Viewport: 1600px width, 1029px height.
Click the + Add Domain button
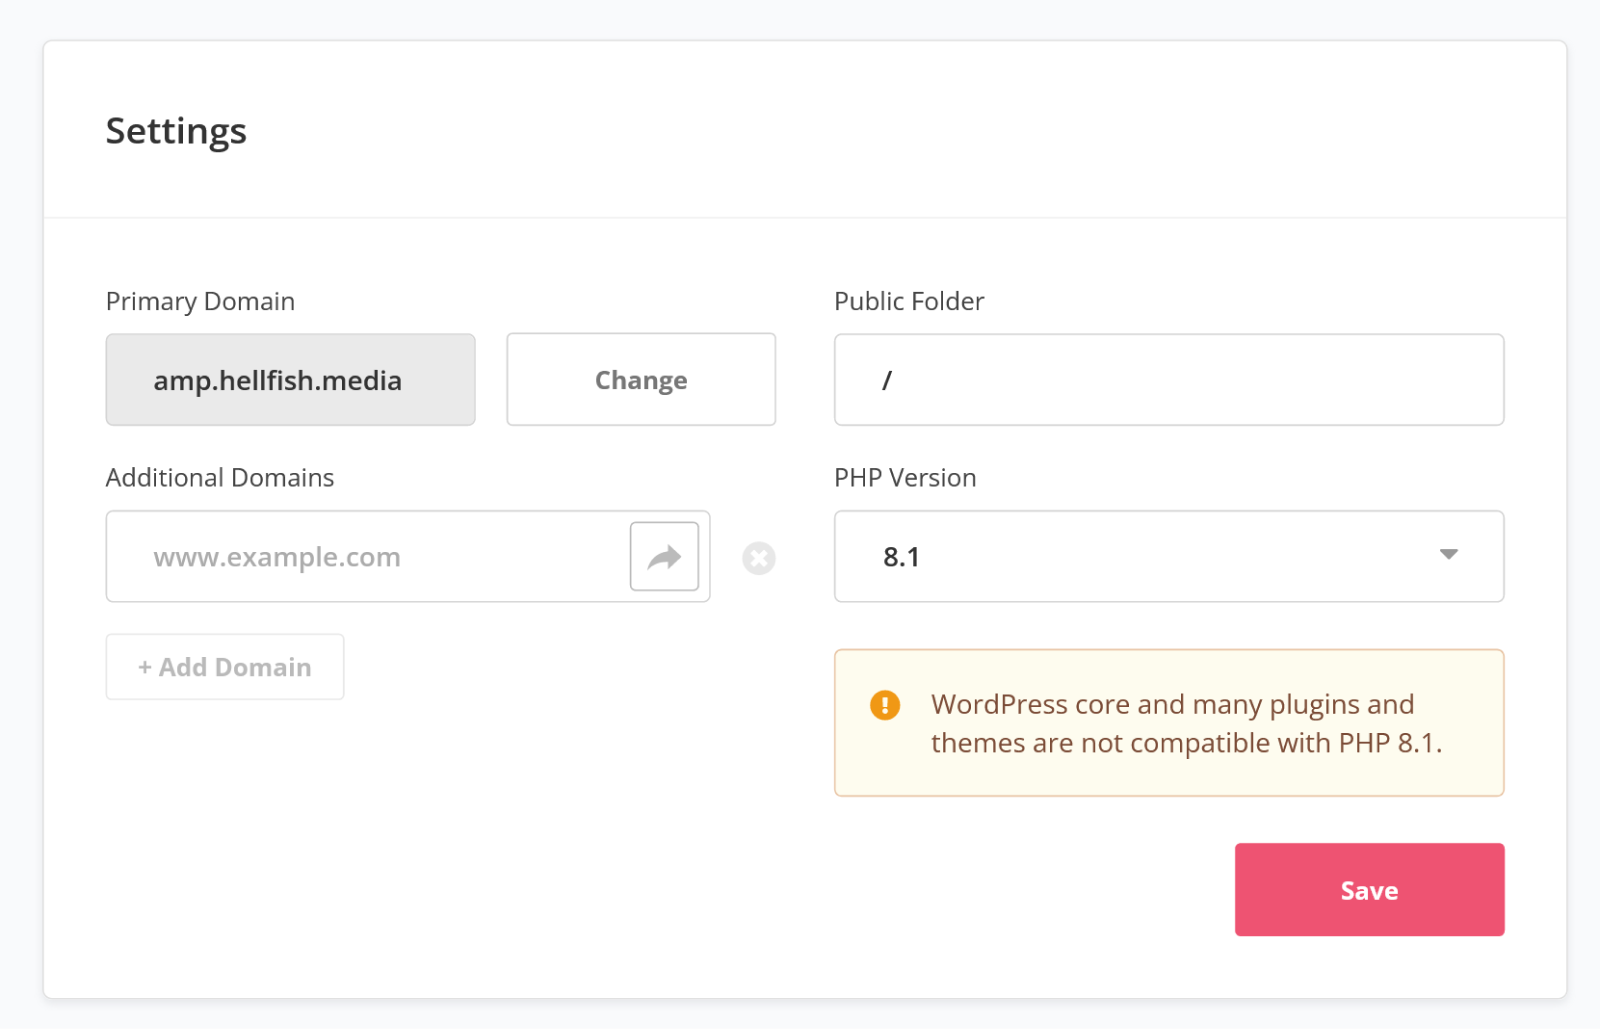click(x=225, y=667)
